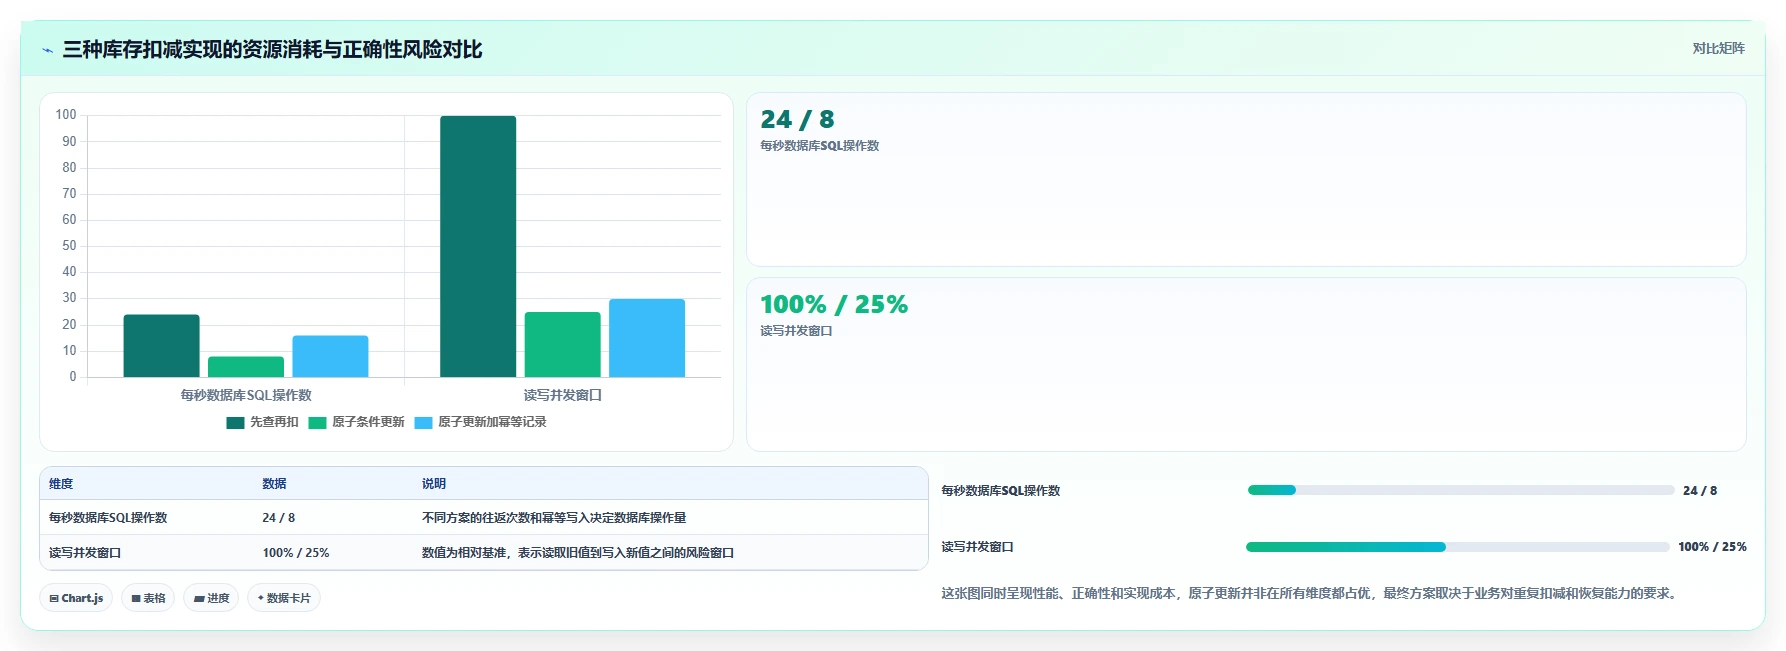Click the blue bar in 每秒数据库SQL操作数 group
1786x651 pixels.
point(330,357)
